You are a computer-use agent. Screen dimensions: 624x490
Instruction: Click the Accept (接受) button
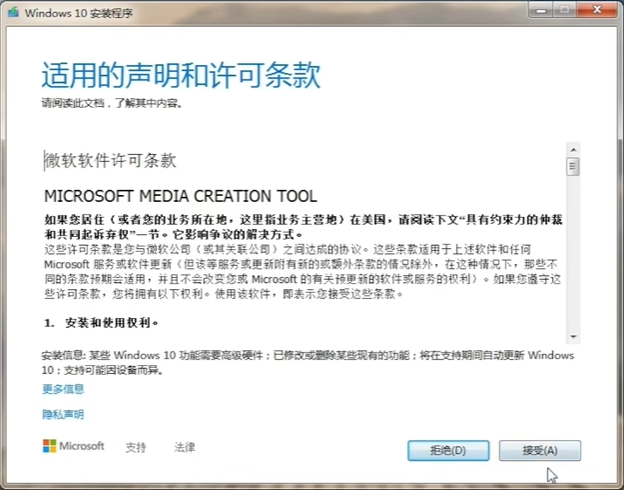coord(540,451)
